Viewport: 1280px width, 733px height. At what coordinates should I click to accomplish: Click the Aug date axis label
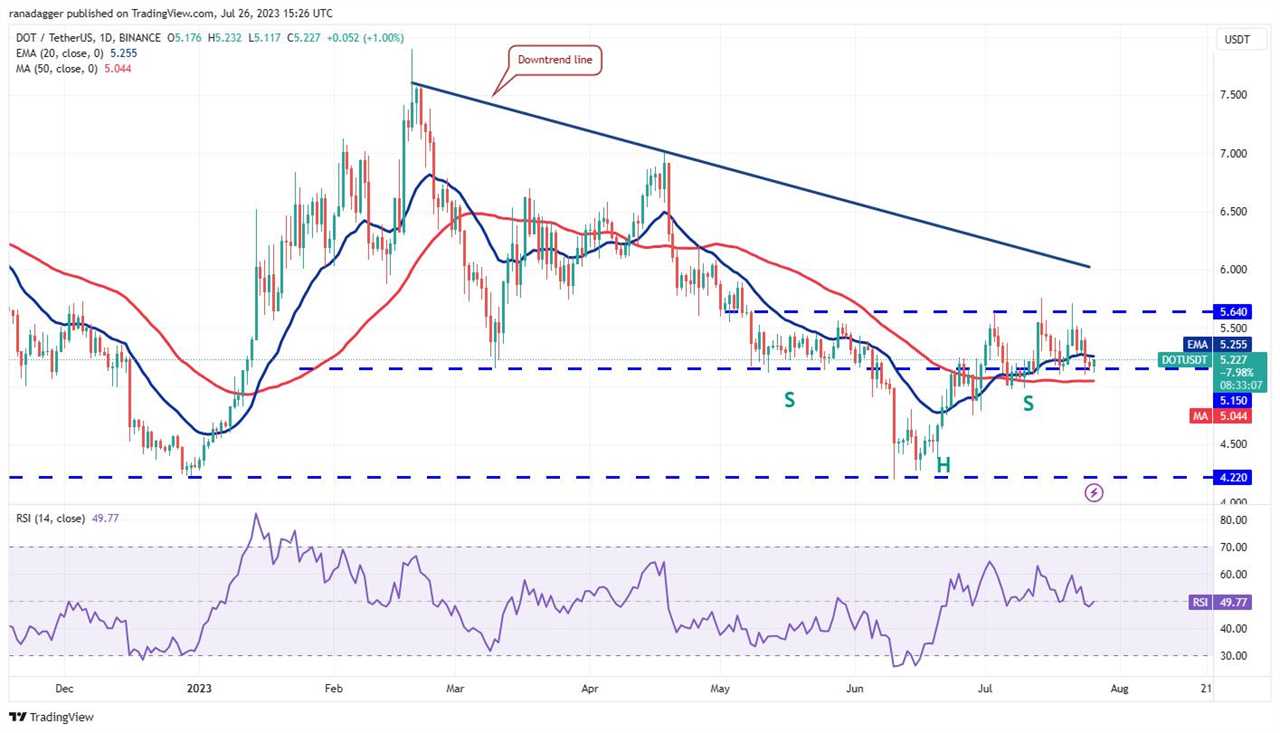click(1119, 689)
